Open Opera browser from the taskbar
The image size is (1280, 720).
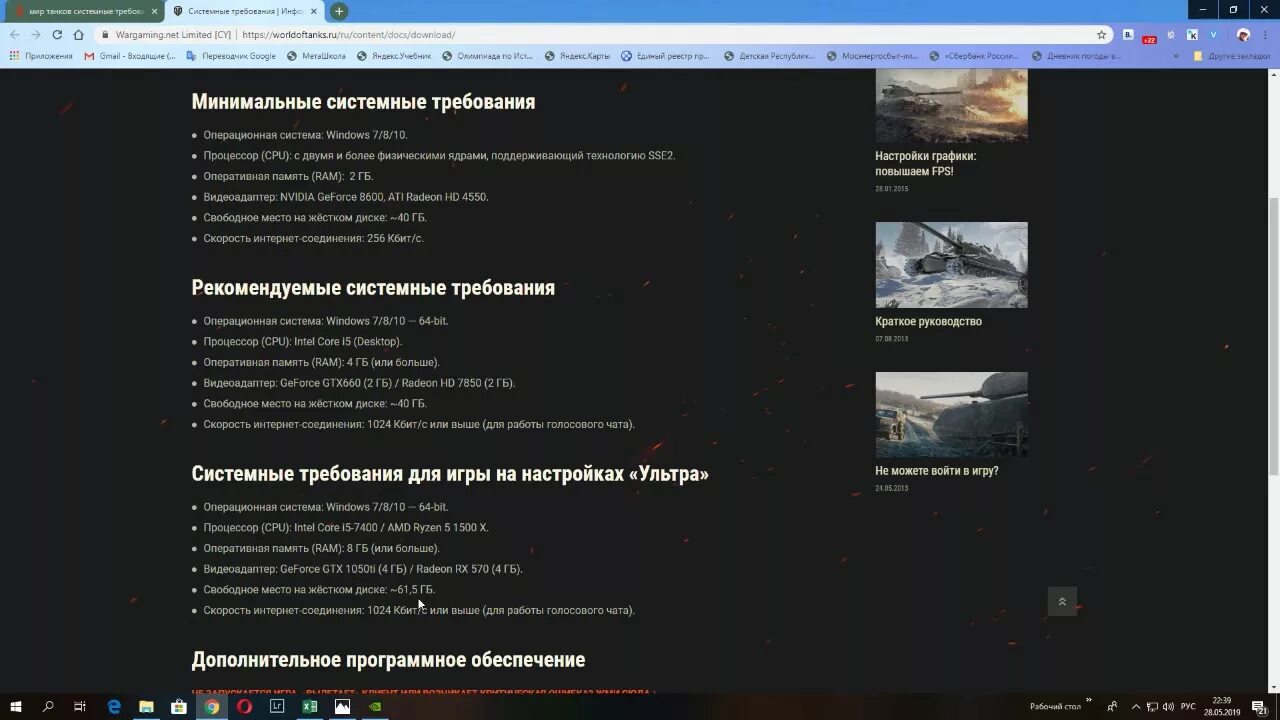[x=244, y=706]
